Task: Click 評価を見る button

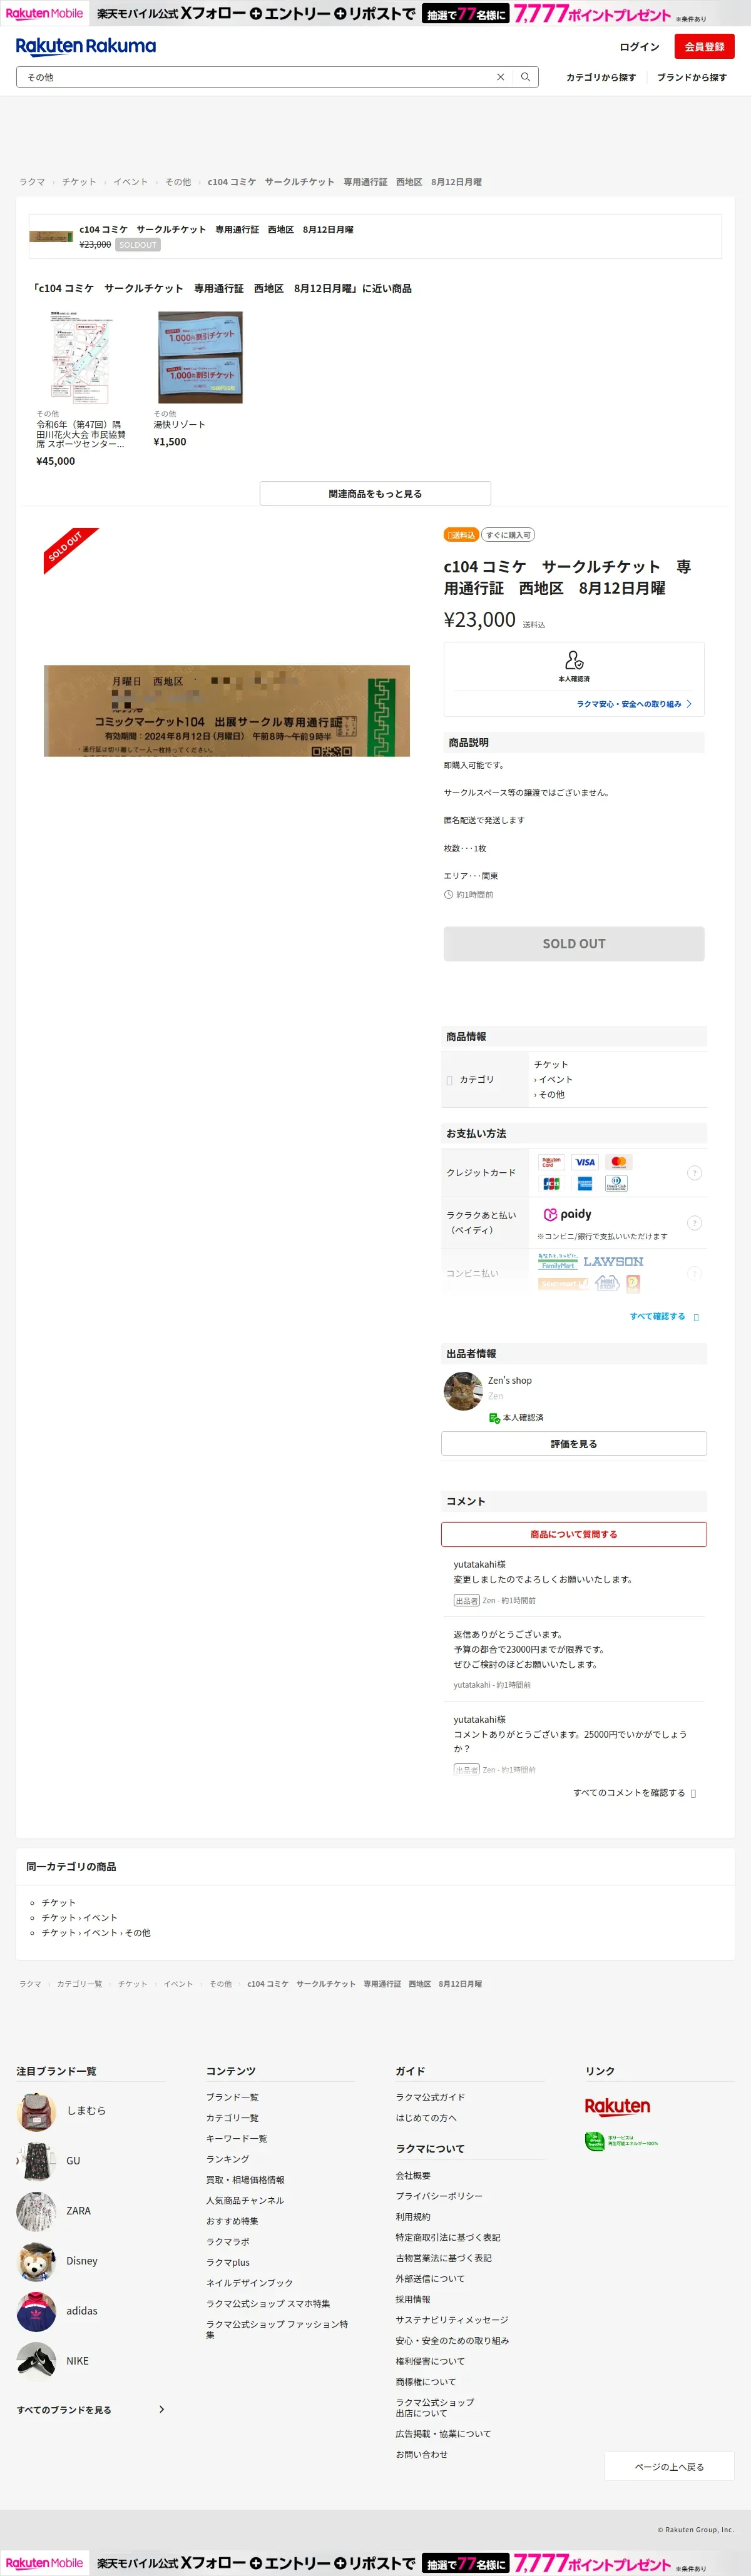Action: [574, 1443]
